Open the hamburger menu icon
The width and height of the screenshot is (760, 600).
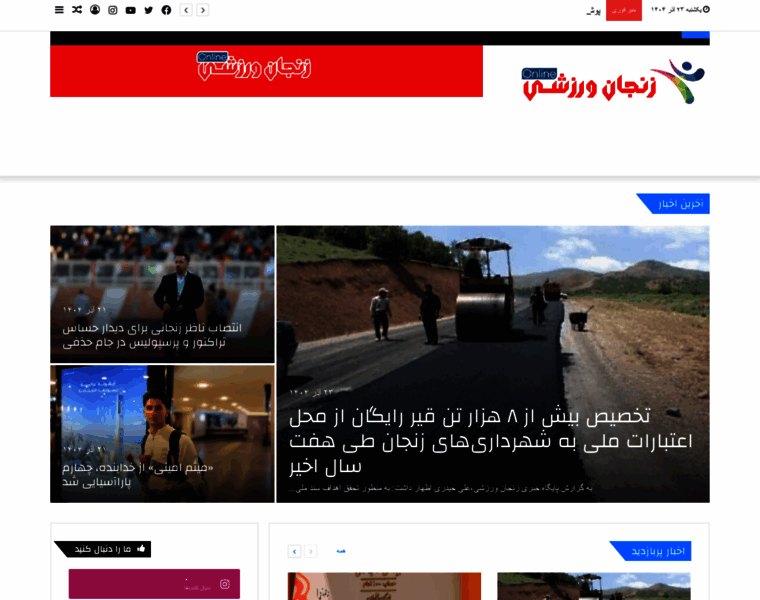pos(59,10)
